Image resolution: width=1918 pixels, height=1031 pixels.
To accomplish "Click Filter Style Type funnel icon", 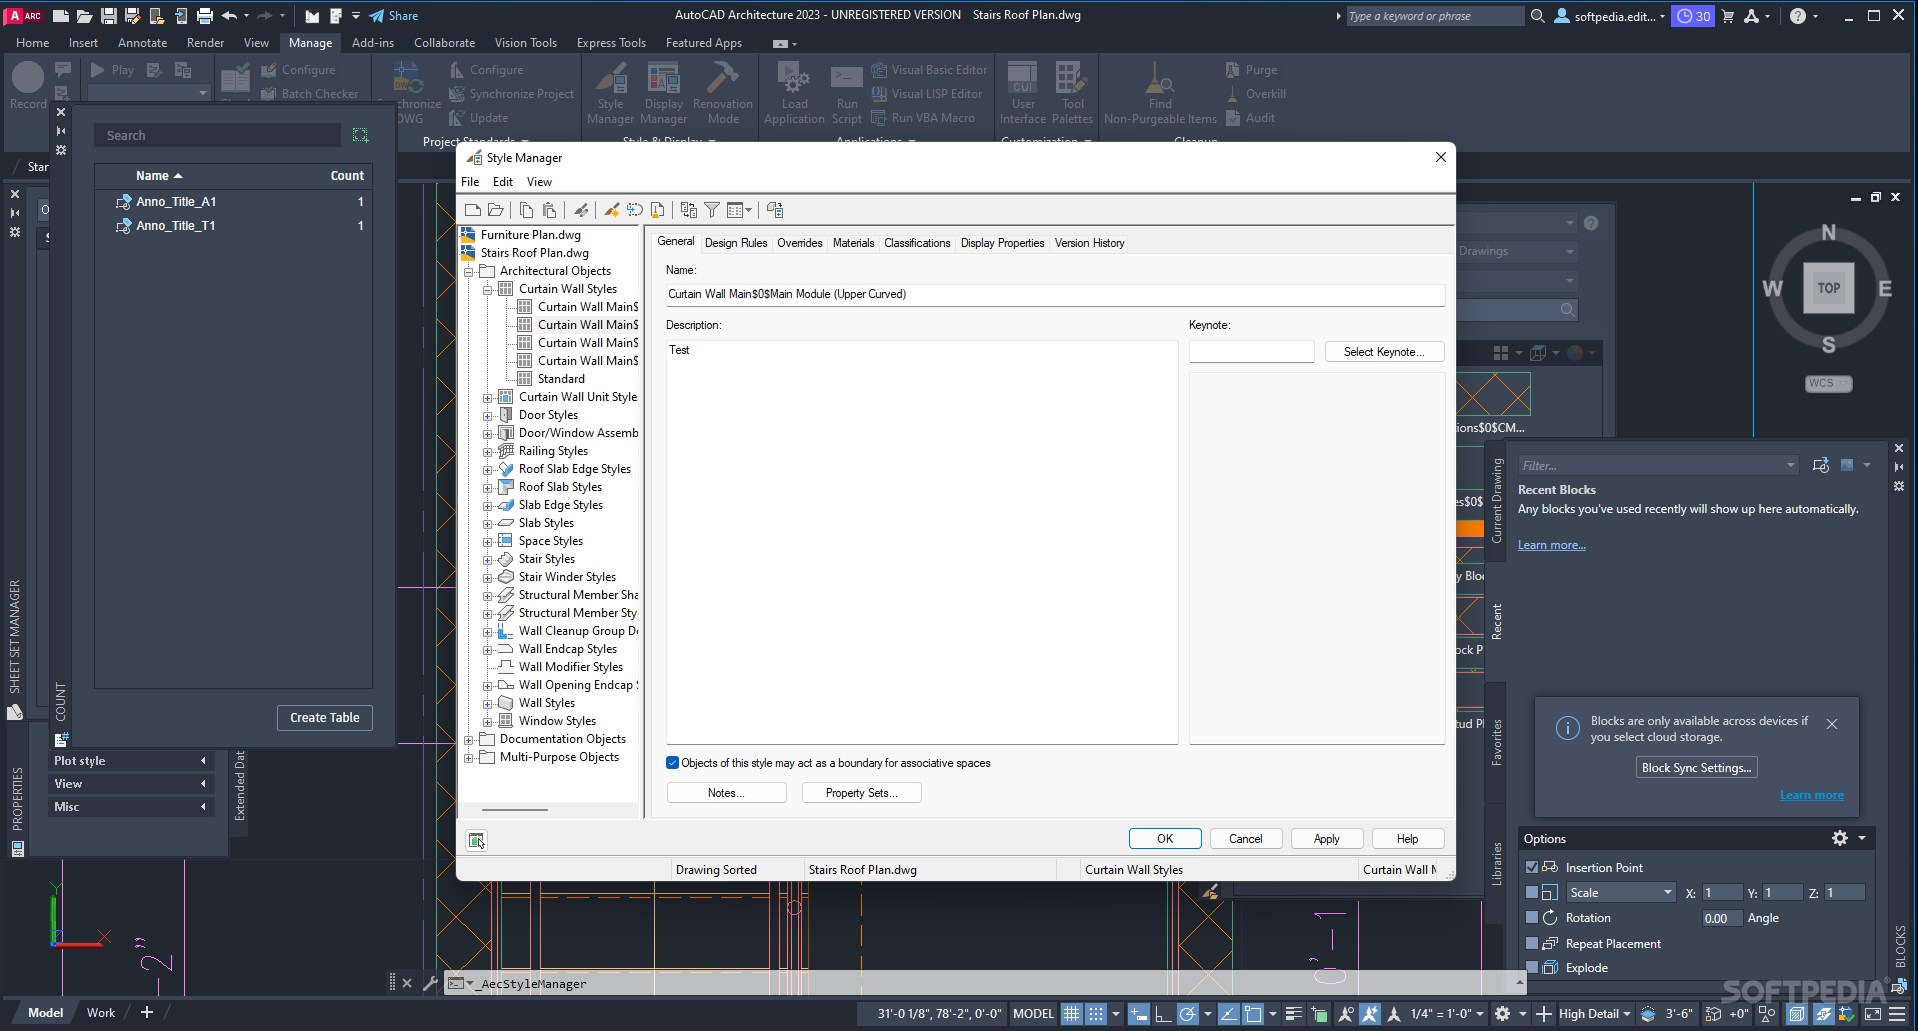I will pos(712,210).
